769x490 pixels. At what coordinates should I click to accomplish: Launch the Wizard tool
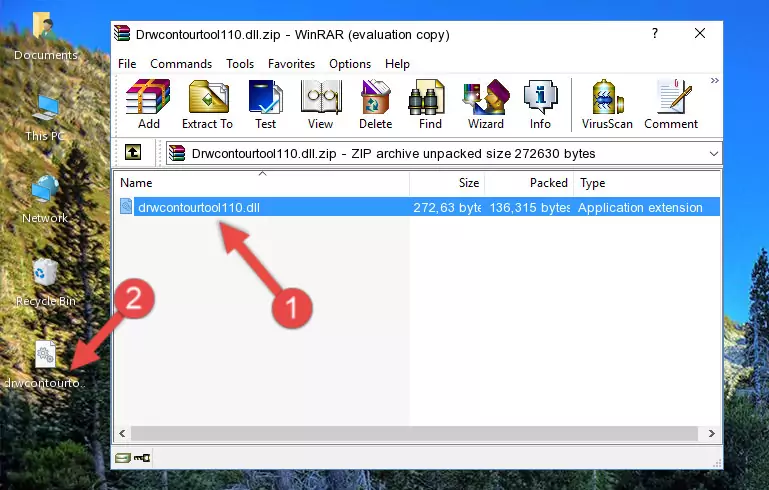pos(486,104)
